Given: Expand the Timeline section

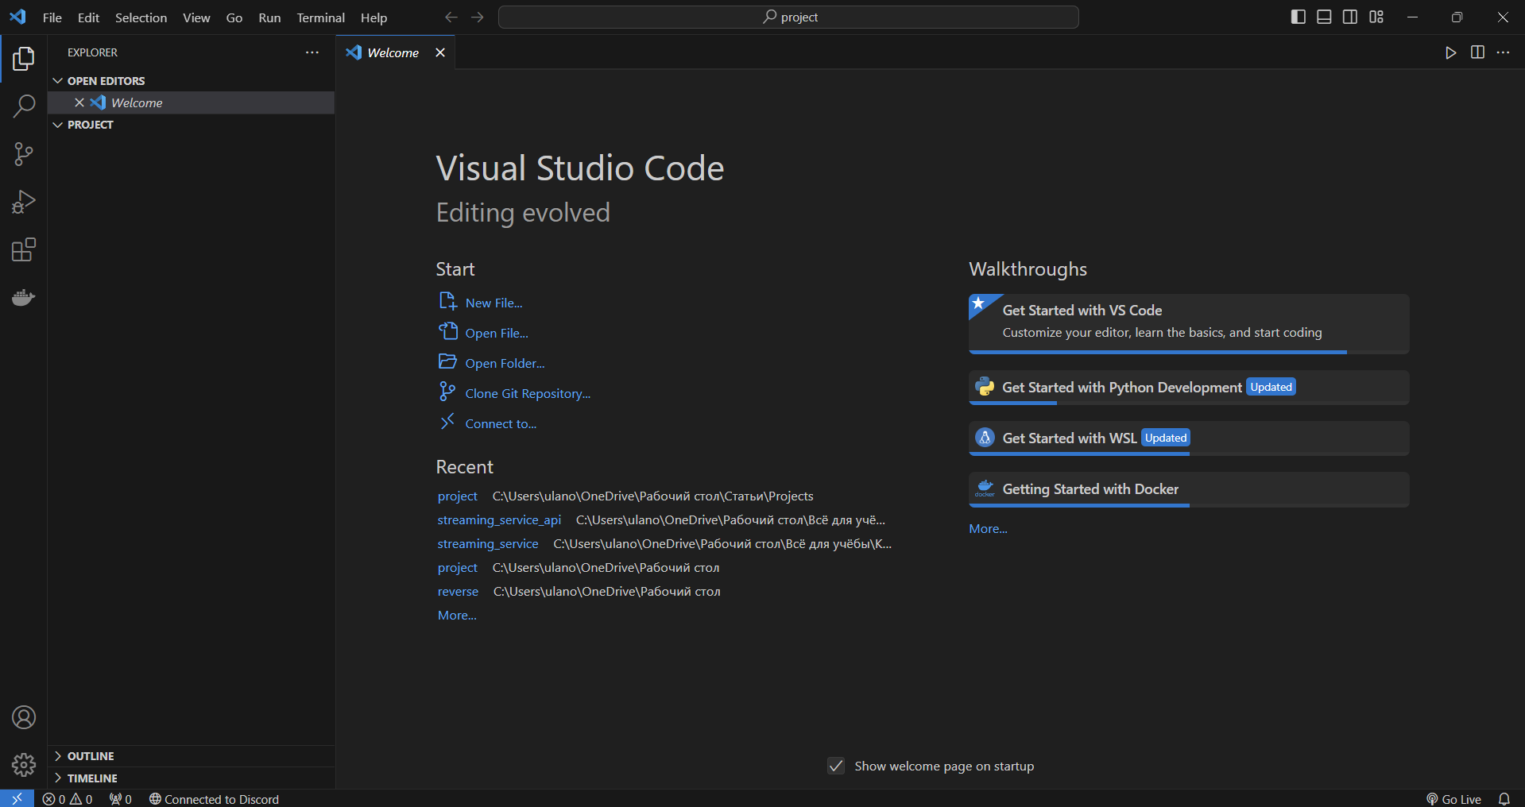Looking at the screenshot, I should click(190, 778).
